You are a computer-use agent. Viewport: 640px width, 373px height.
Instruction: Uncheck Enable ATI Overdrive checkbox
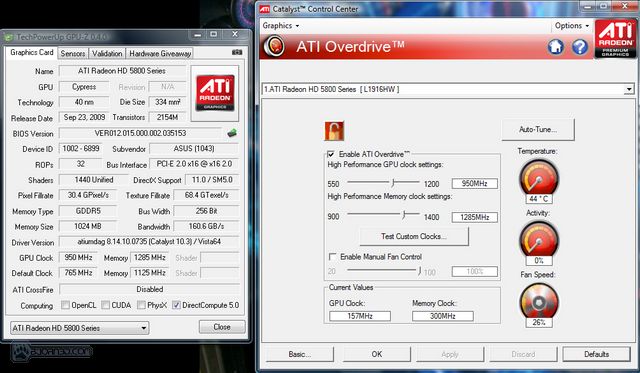(331, 154)
